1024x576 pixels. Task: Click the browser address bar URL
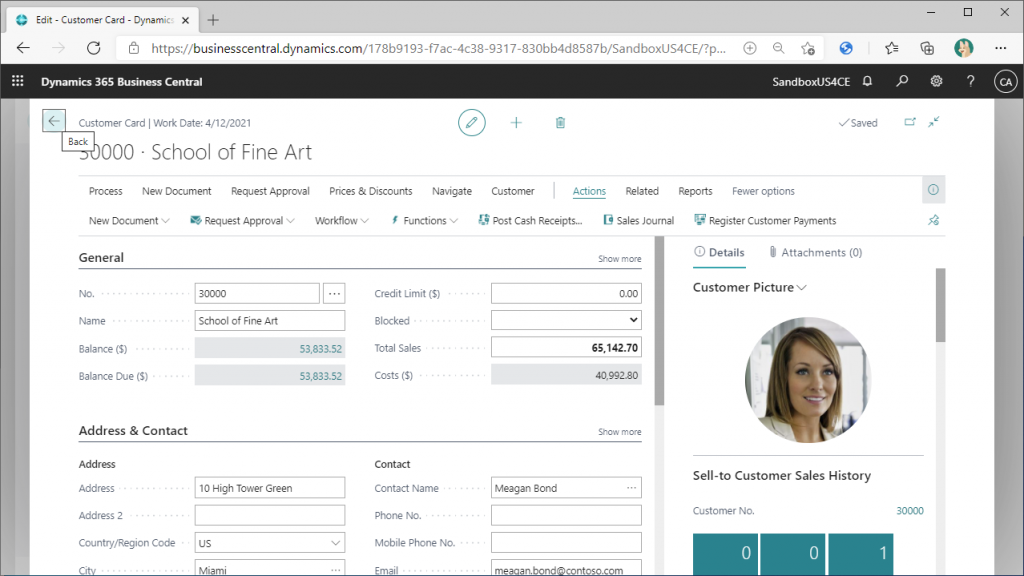[438, 48]
